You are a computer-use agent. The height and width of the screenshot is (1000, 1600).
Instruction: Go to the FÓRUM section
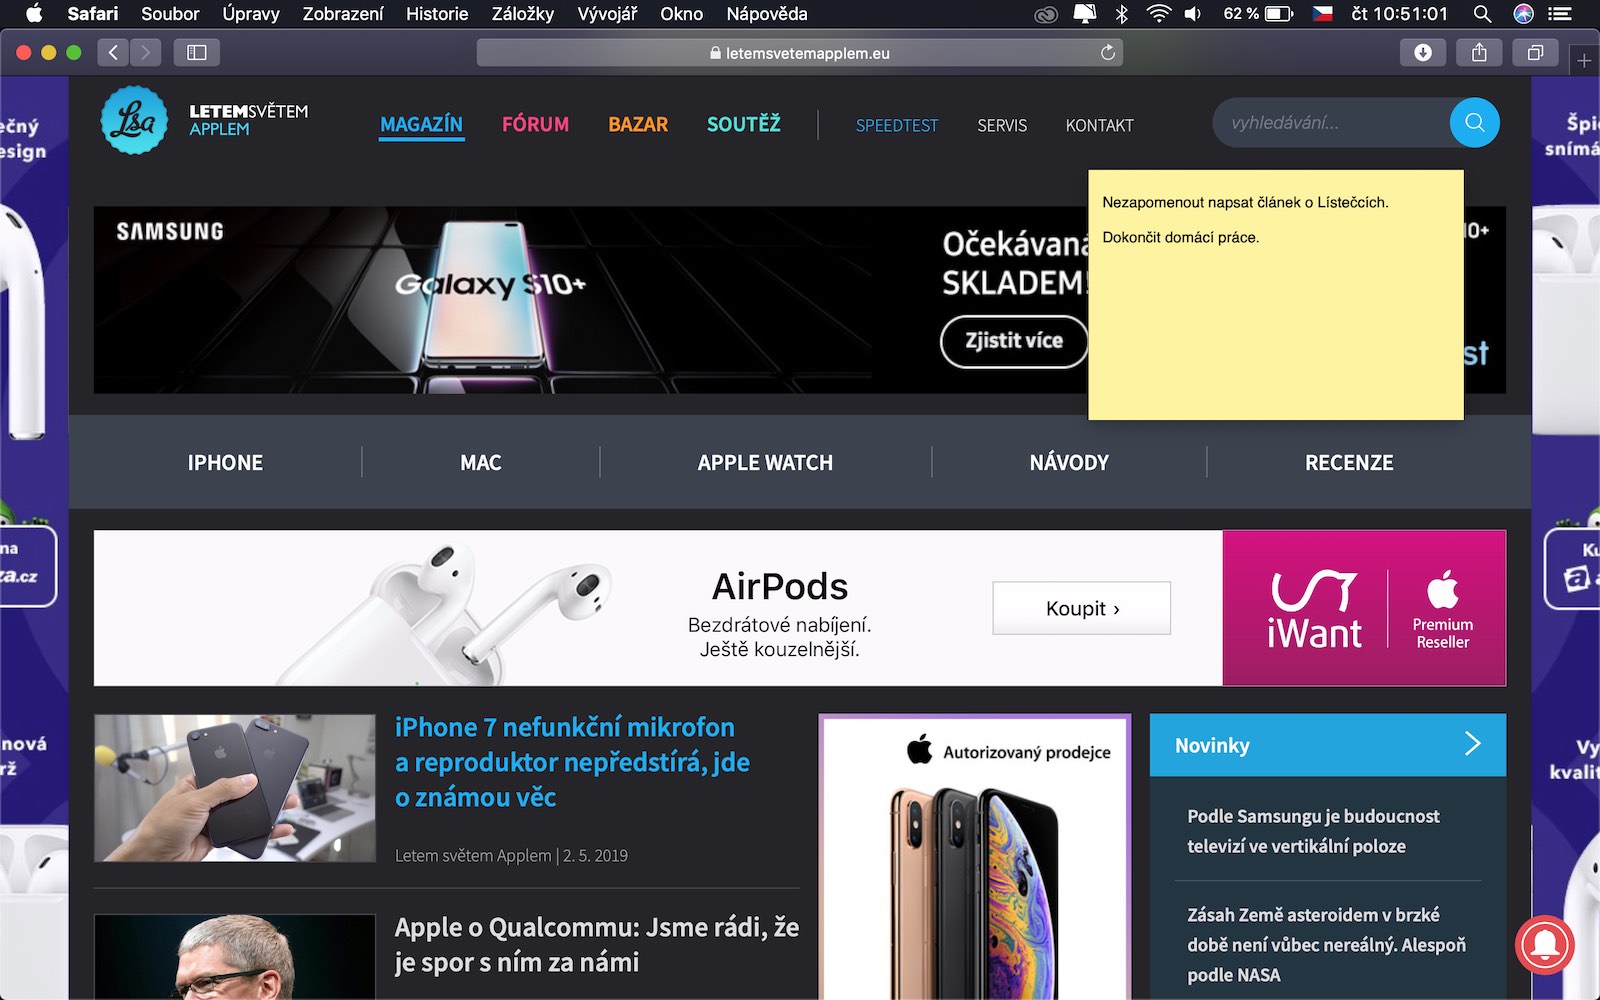point(535,124)
